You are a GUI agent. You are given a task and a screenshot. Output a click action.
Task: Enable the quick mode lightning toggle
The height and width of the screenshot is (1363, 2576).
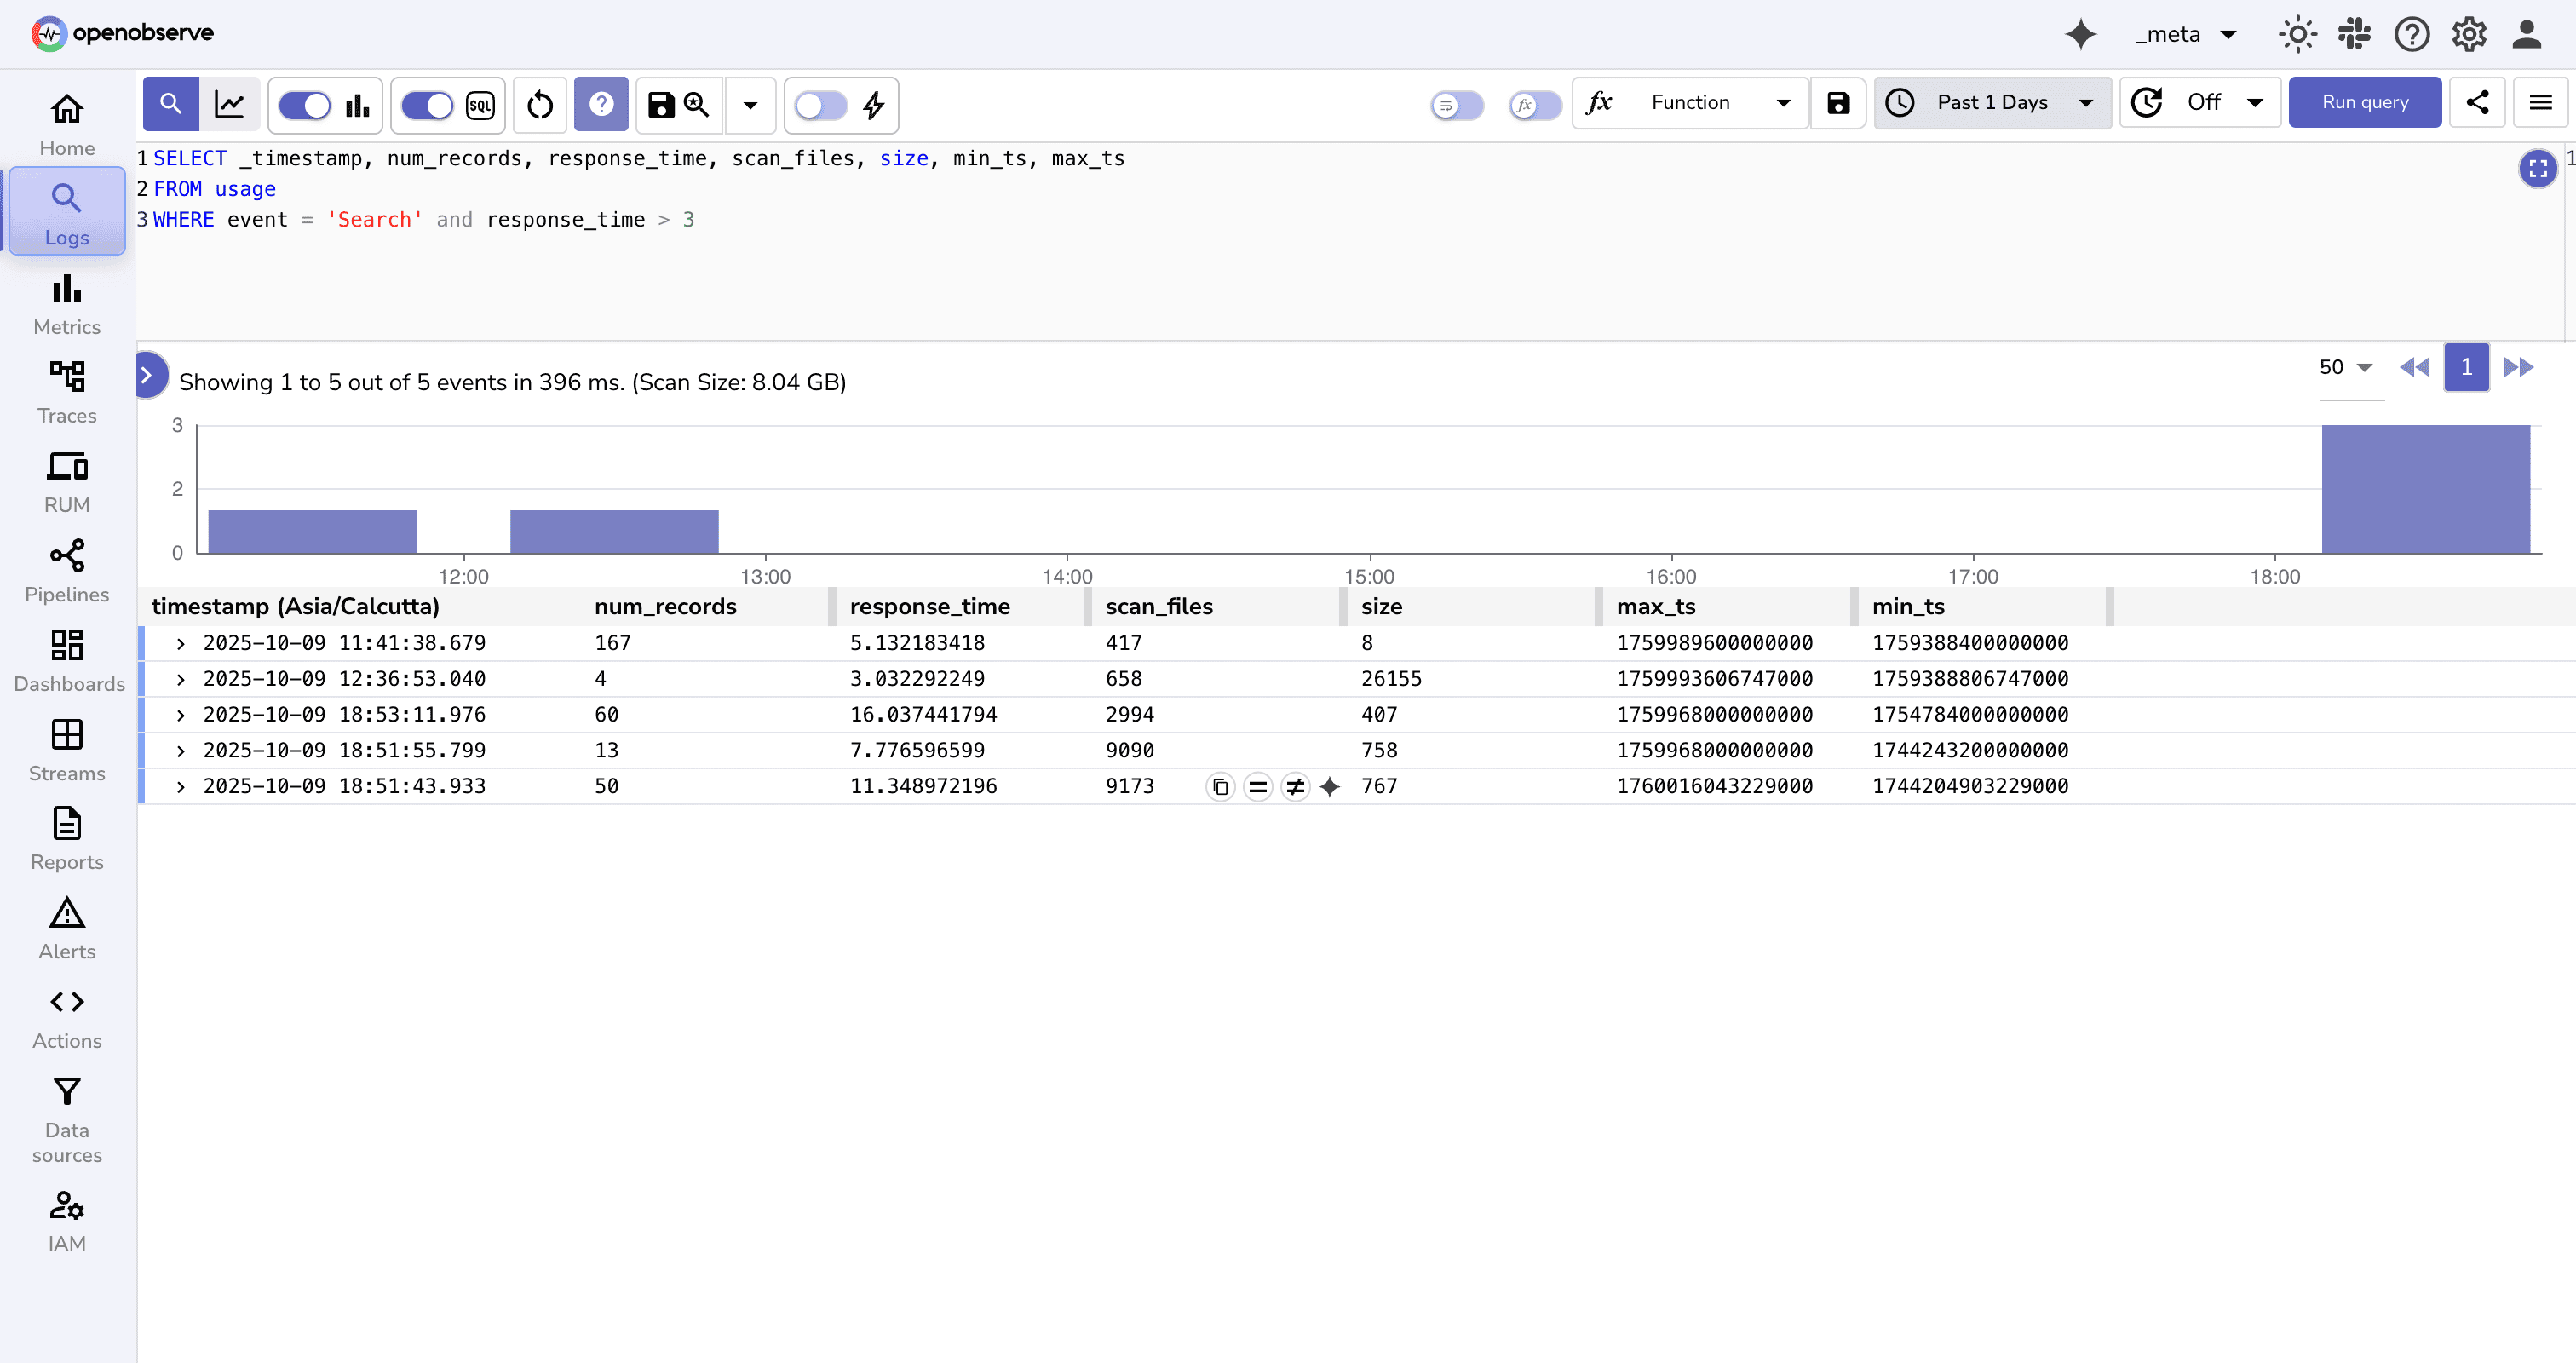pos(820,105)
